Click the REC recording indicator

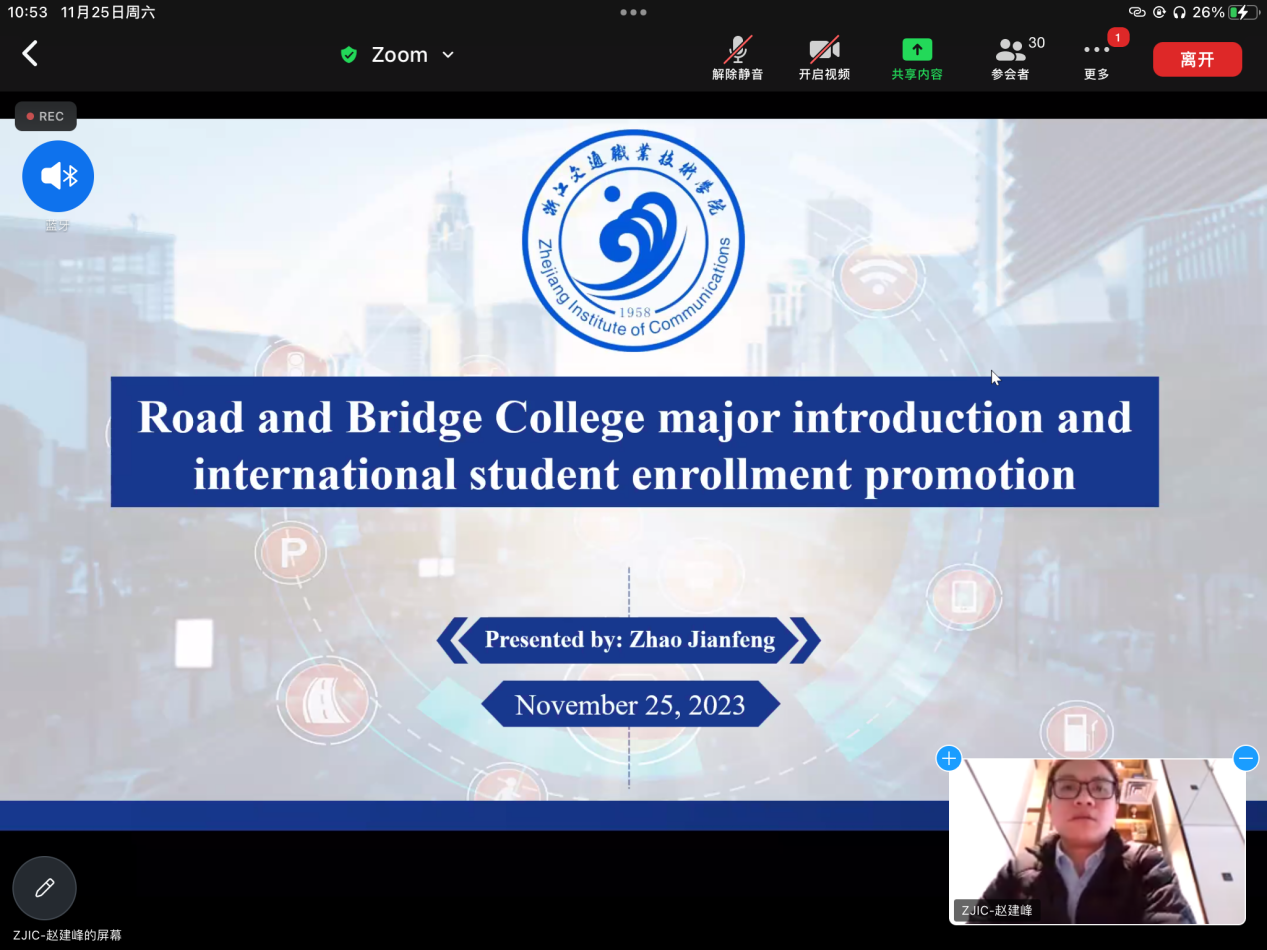tap(45, 116)
